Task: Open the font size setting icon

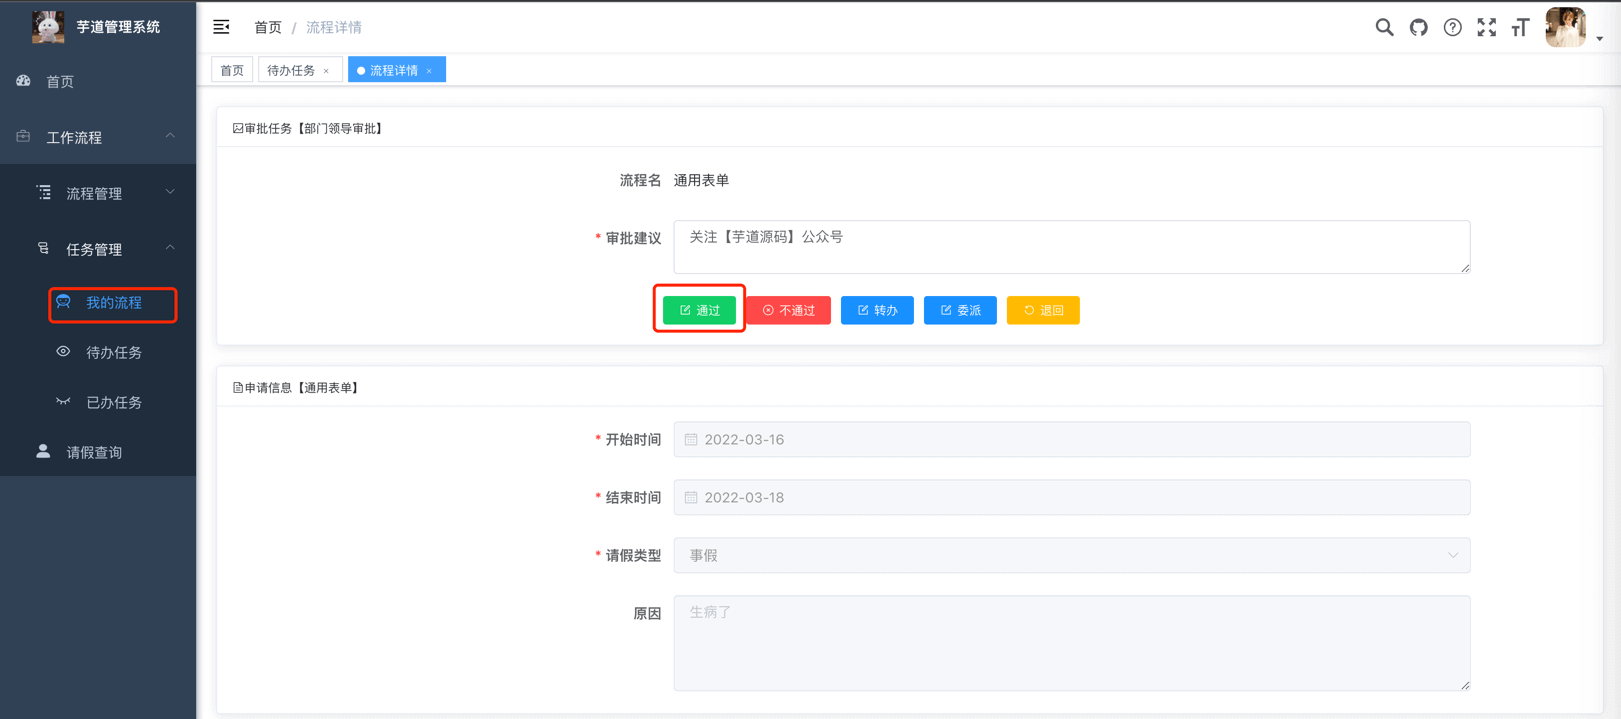Action: click(1520, 28)
